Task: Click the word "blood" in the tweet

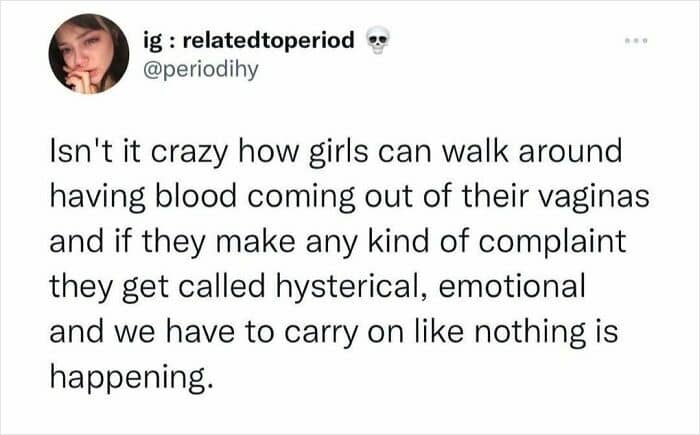Action: point(195,197)
